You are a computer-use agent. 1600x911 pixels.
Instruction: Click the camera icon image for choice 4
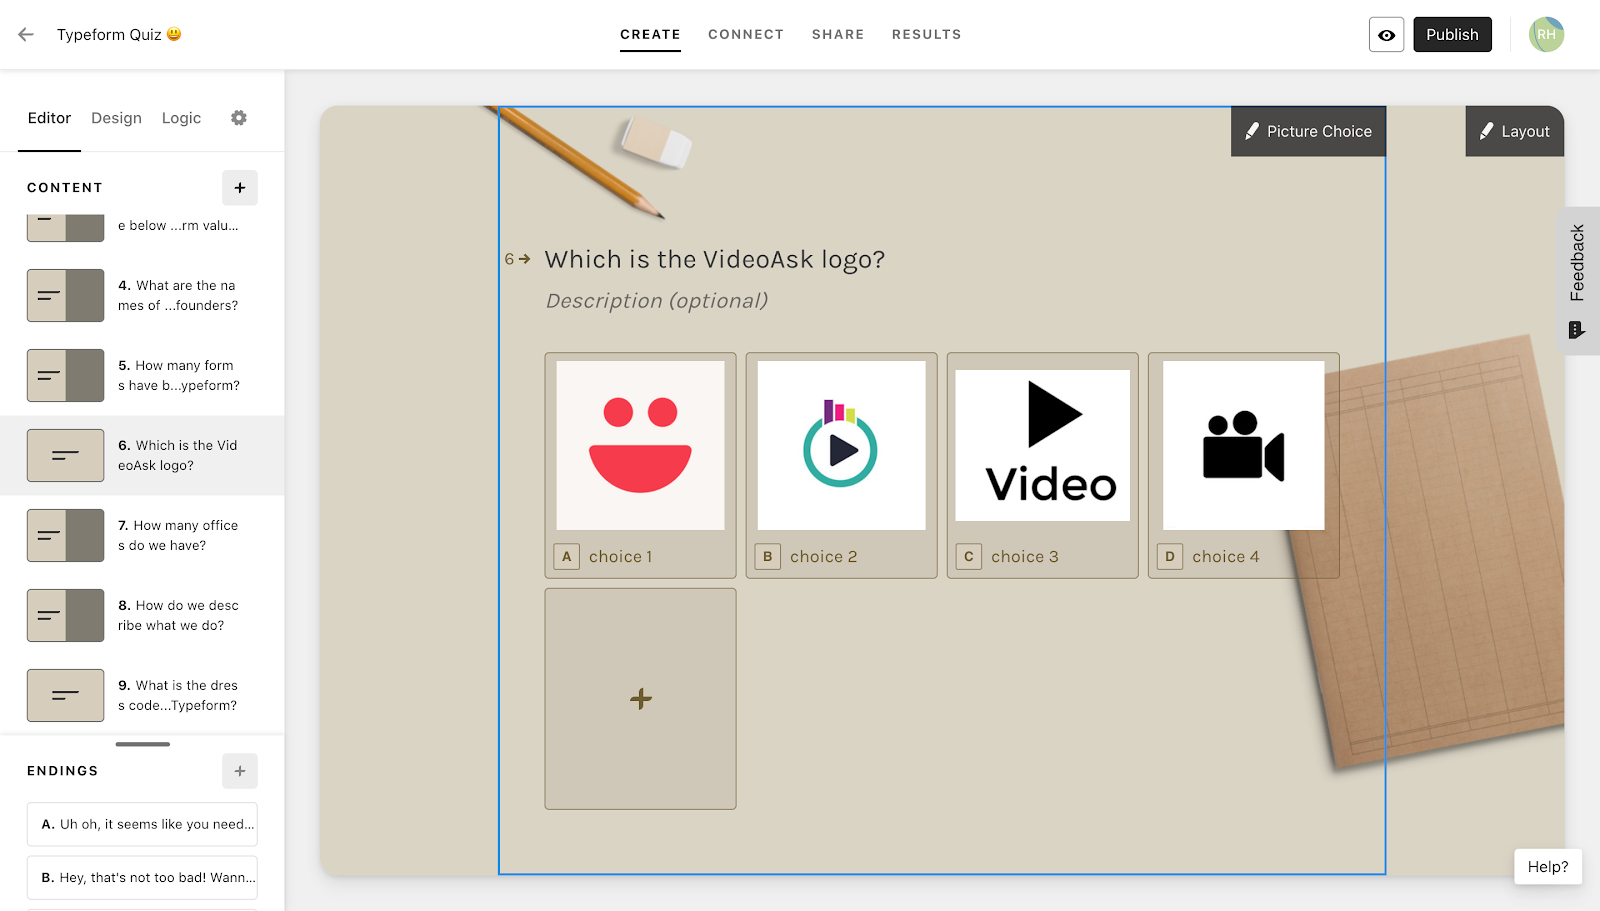click(x=1244, y=445)
